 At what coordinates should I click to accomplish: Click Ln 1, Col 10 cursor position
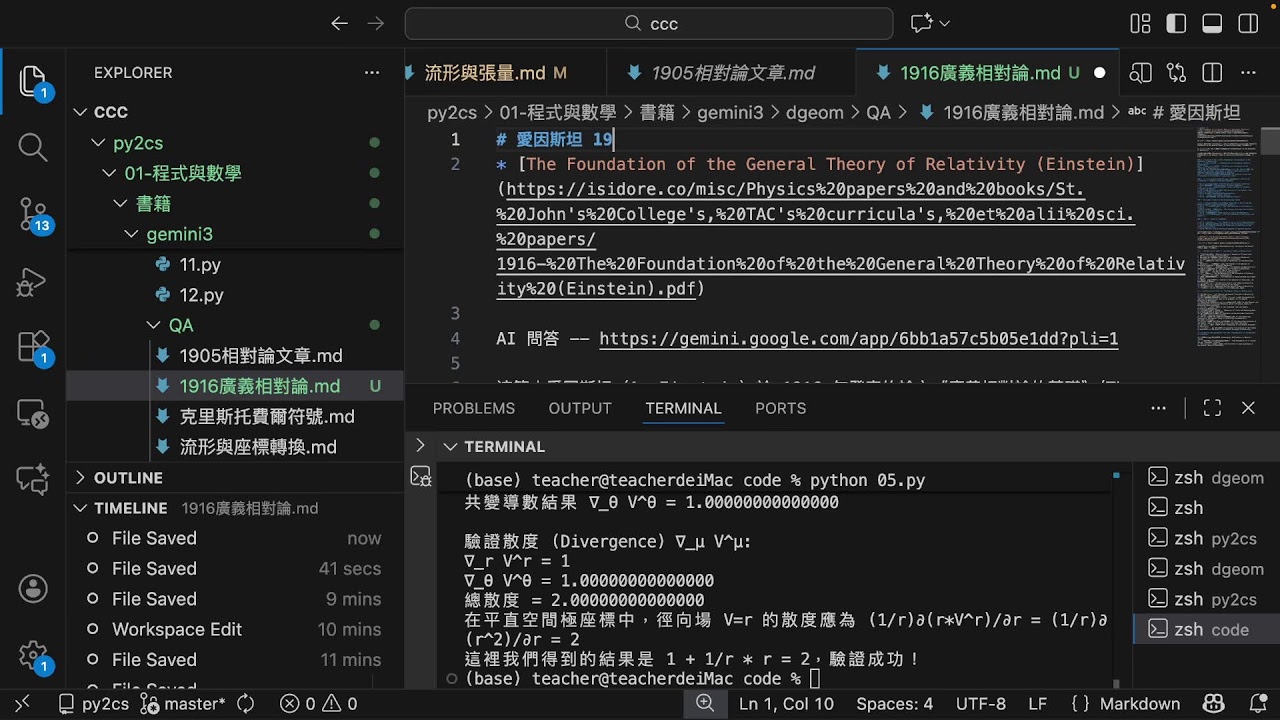[786, 704]
